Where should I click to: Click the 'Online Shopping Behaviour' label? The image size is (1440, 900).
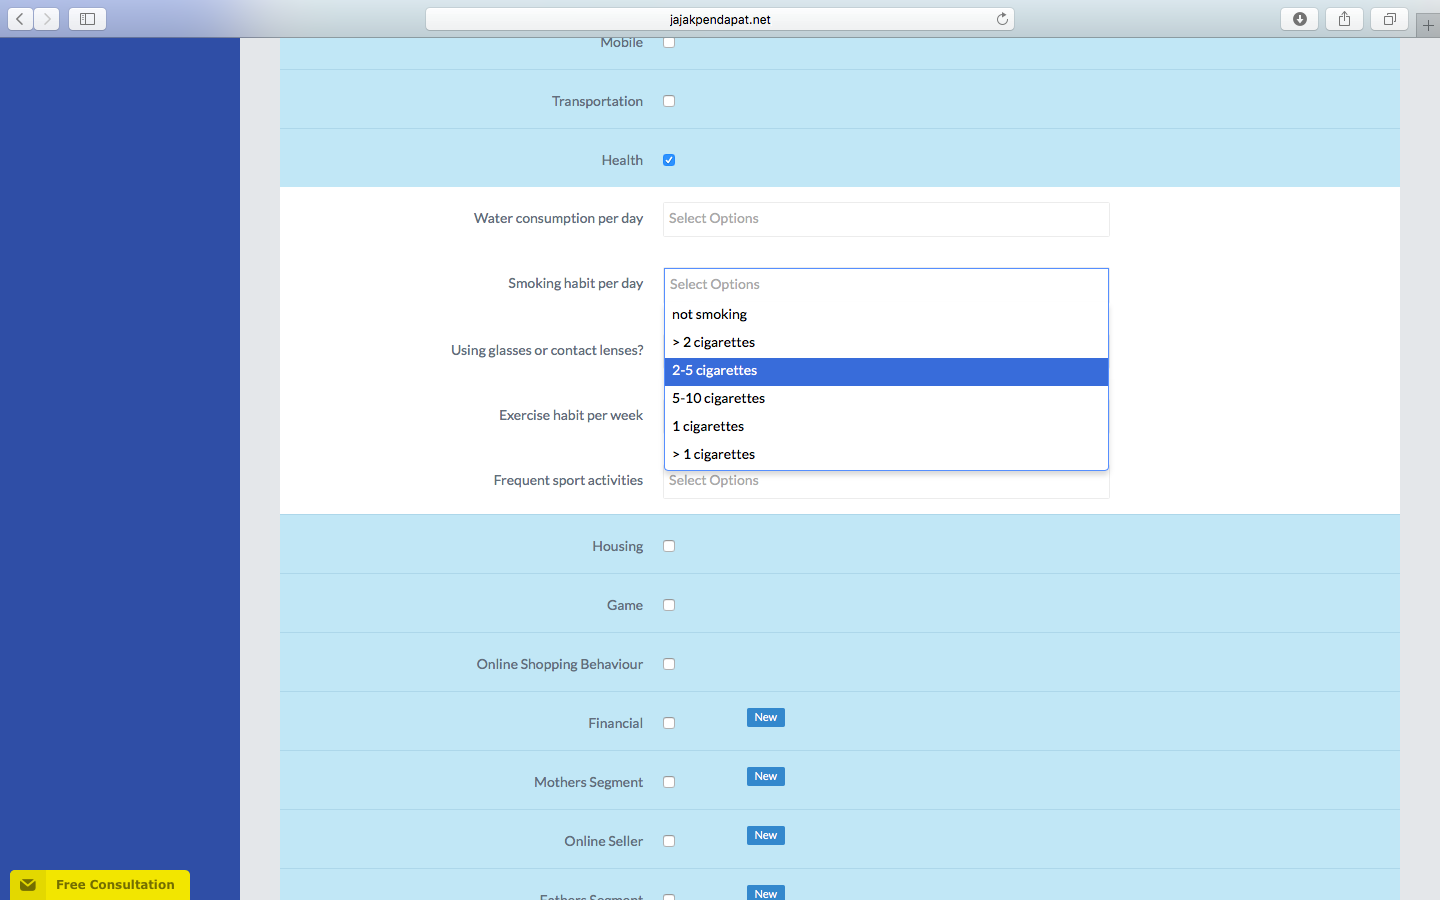[560, 664]
